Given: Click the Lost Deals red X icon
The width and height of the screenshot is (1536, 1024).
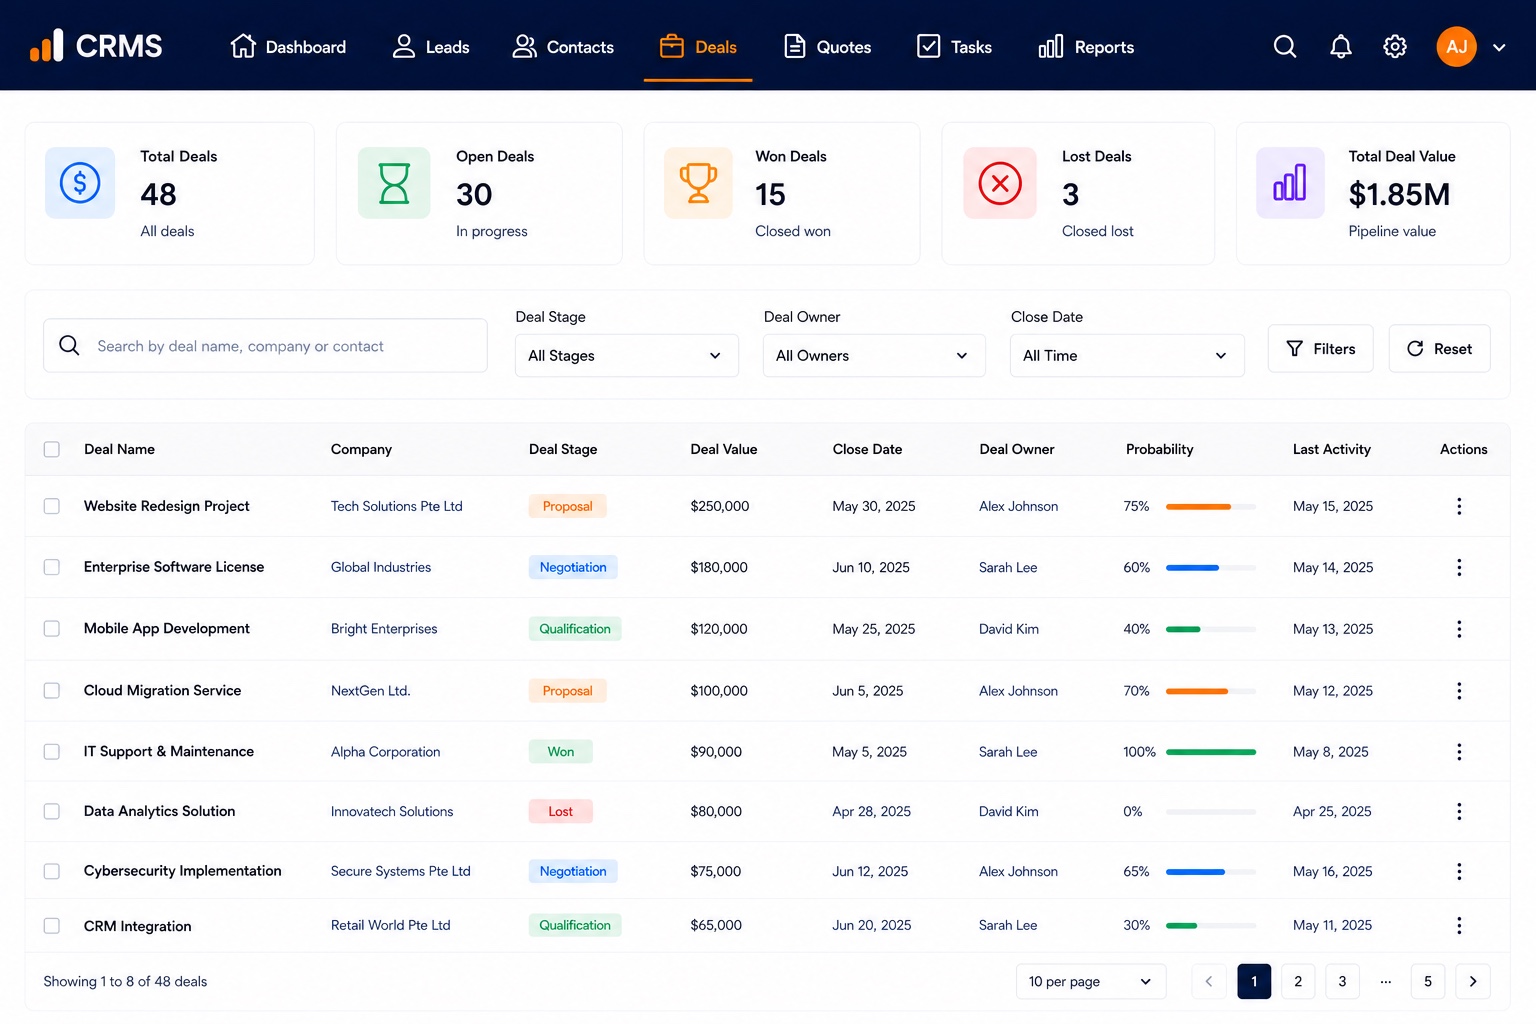Looking at the screenshot, I should pyautogui.click(x=1000, y=183).
